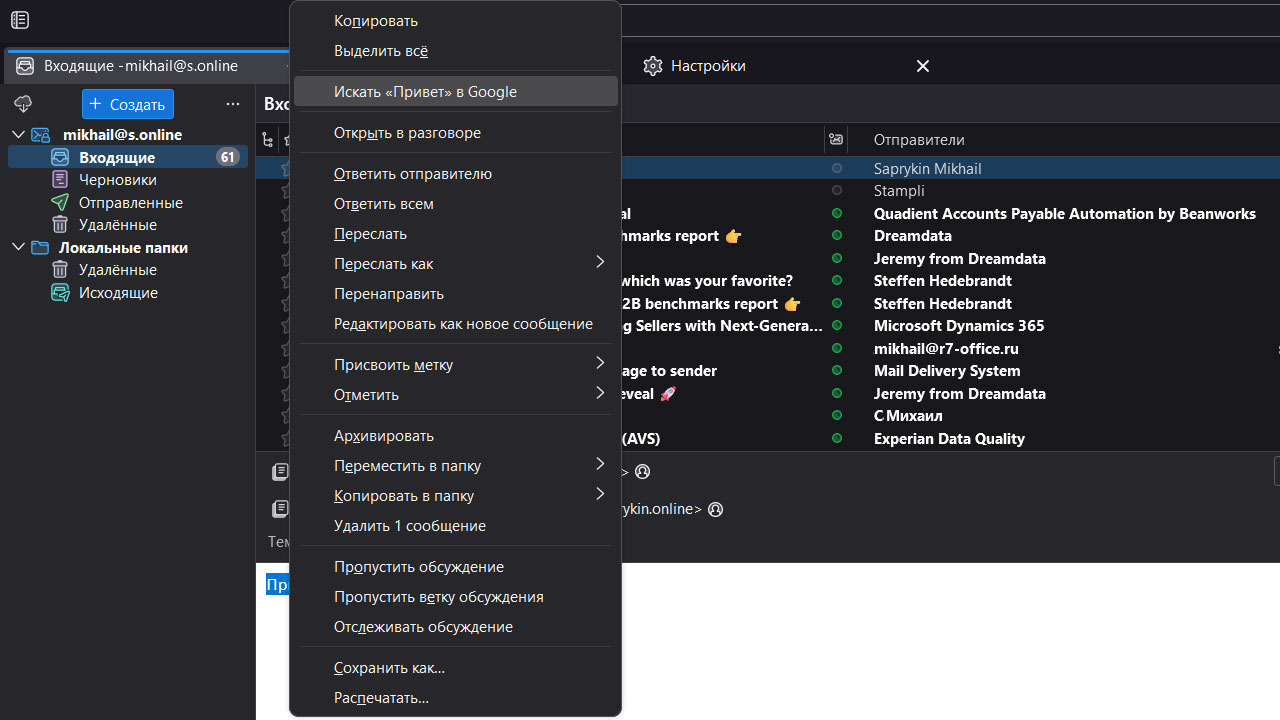Click the read-status column header icon
The height and width of the screenshot is (720, 1280).
pyautogui.click(x=836, y=139)
